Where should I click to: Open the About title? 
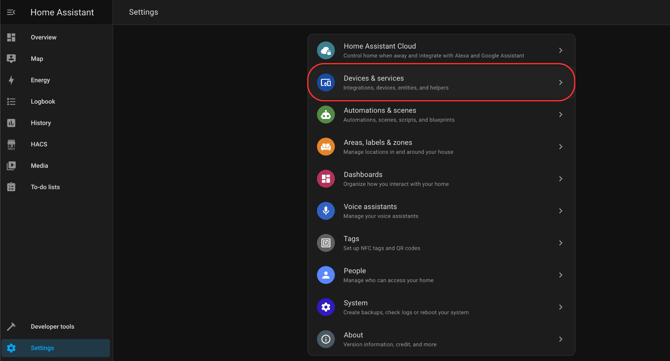(353, 335)
